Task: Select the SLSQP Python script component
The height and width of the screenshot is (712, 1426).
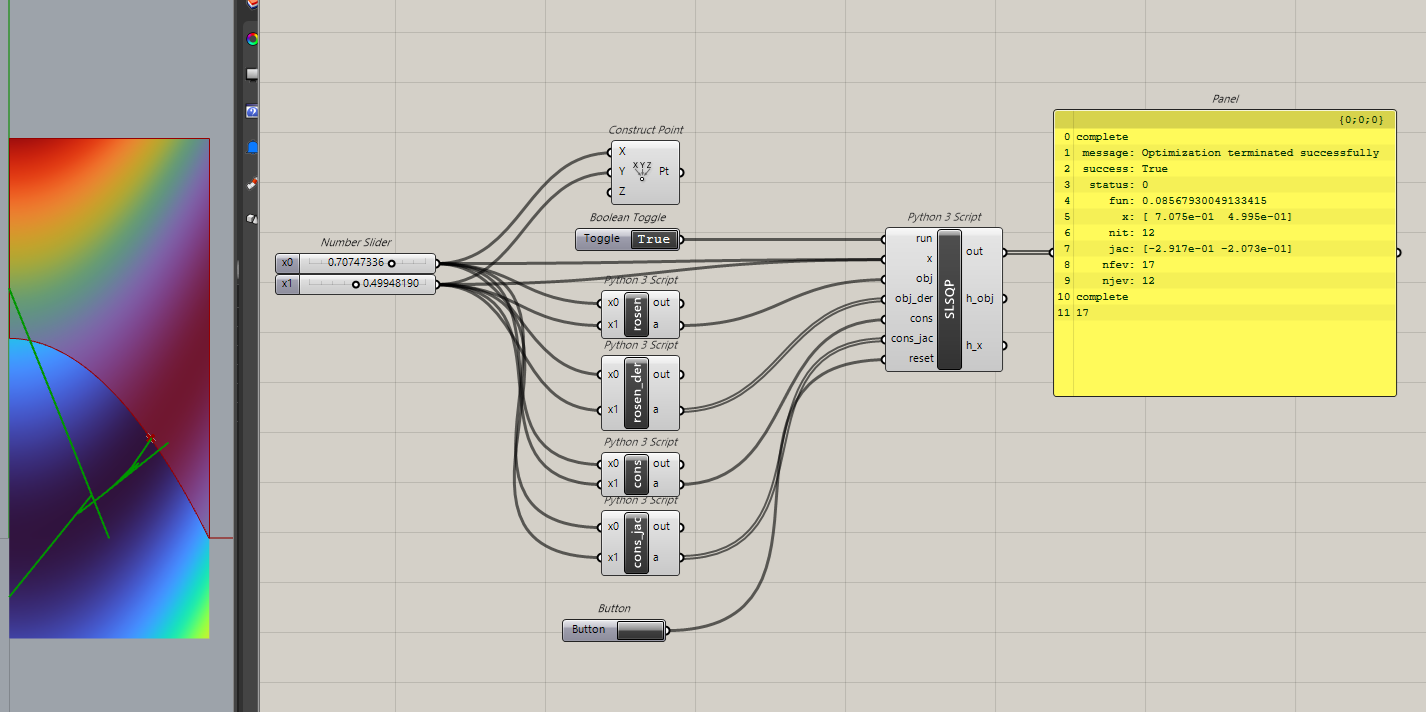Action: coord(949,299)
